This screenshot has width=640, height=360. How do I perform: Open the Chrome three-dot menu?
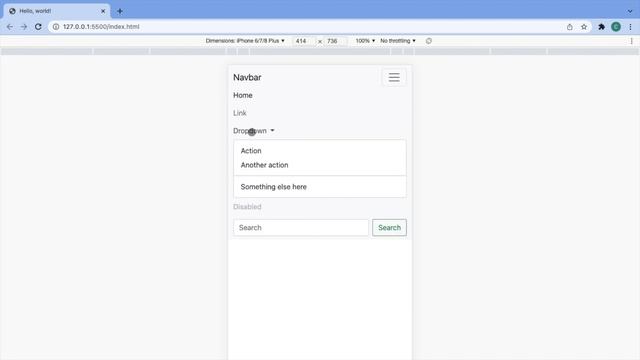click(x=630, y=27)
